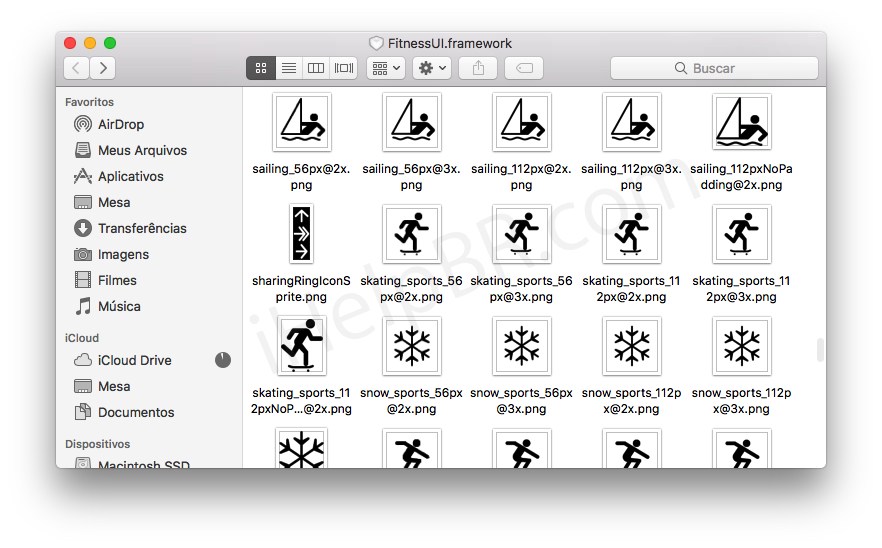882x548 pixels.
Task: Select skating_sports_112pxNoP...@2x.png icon
Action: pos(302,346)
